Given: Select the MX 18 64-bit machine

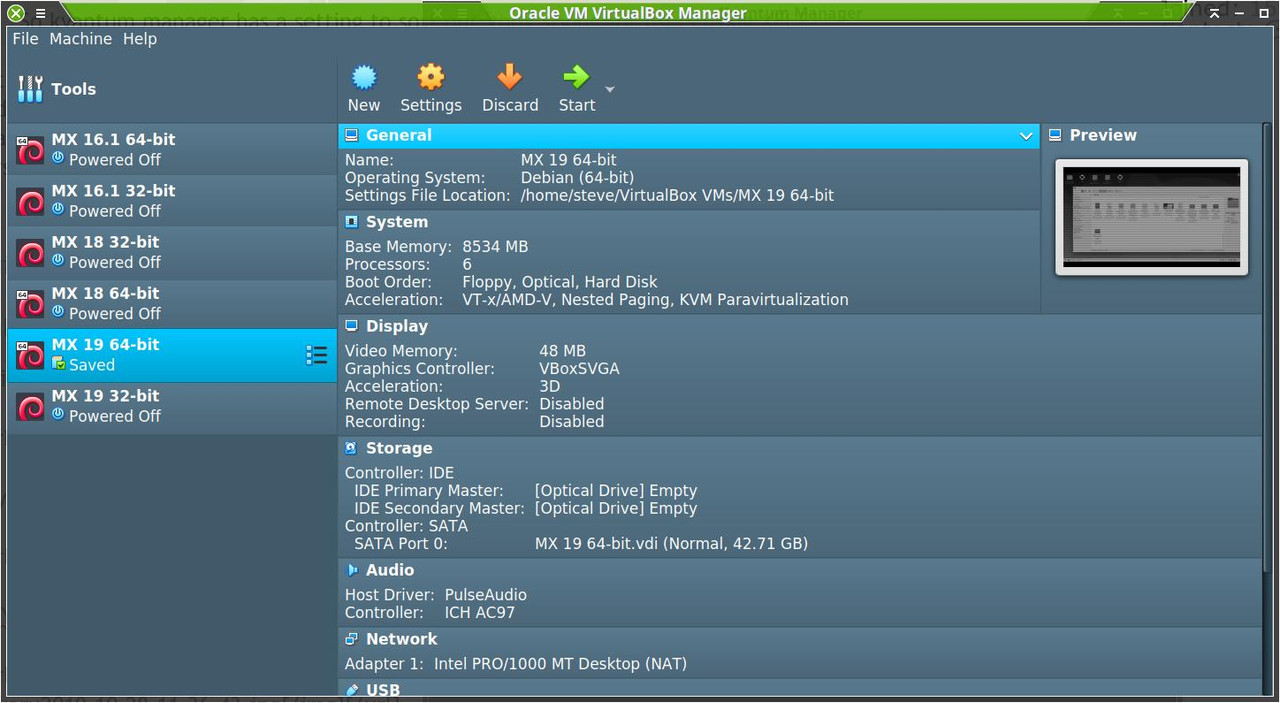Looking at the screenshot, I should pos(172,303).
